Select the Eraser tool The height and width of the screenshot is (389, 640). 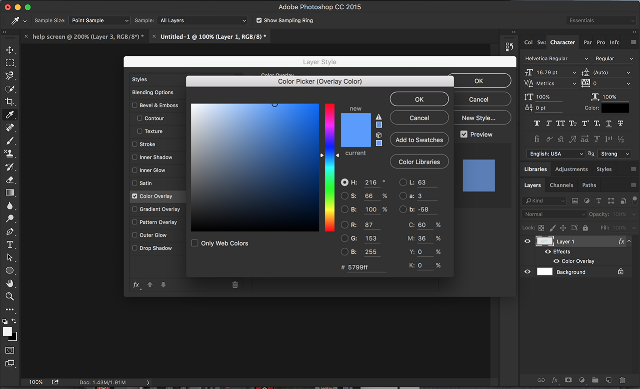point(9,180)
